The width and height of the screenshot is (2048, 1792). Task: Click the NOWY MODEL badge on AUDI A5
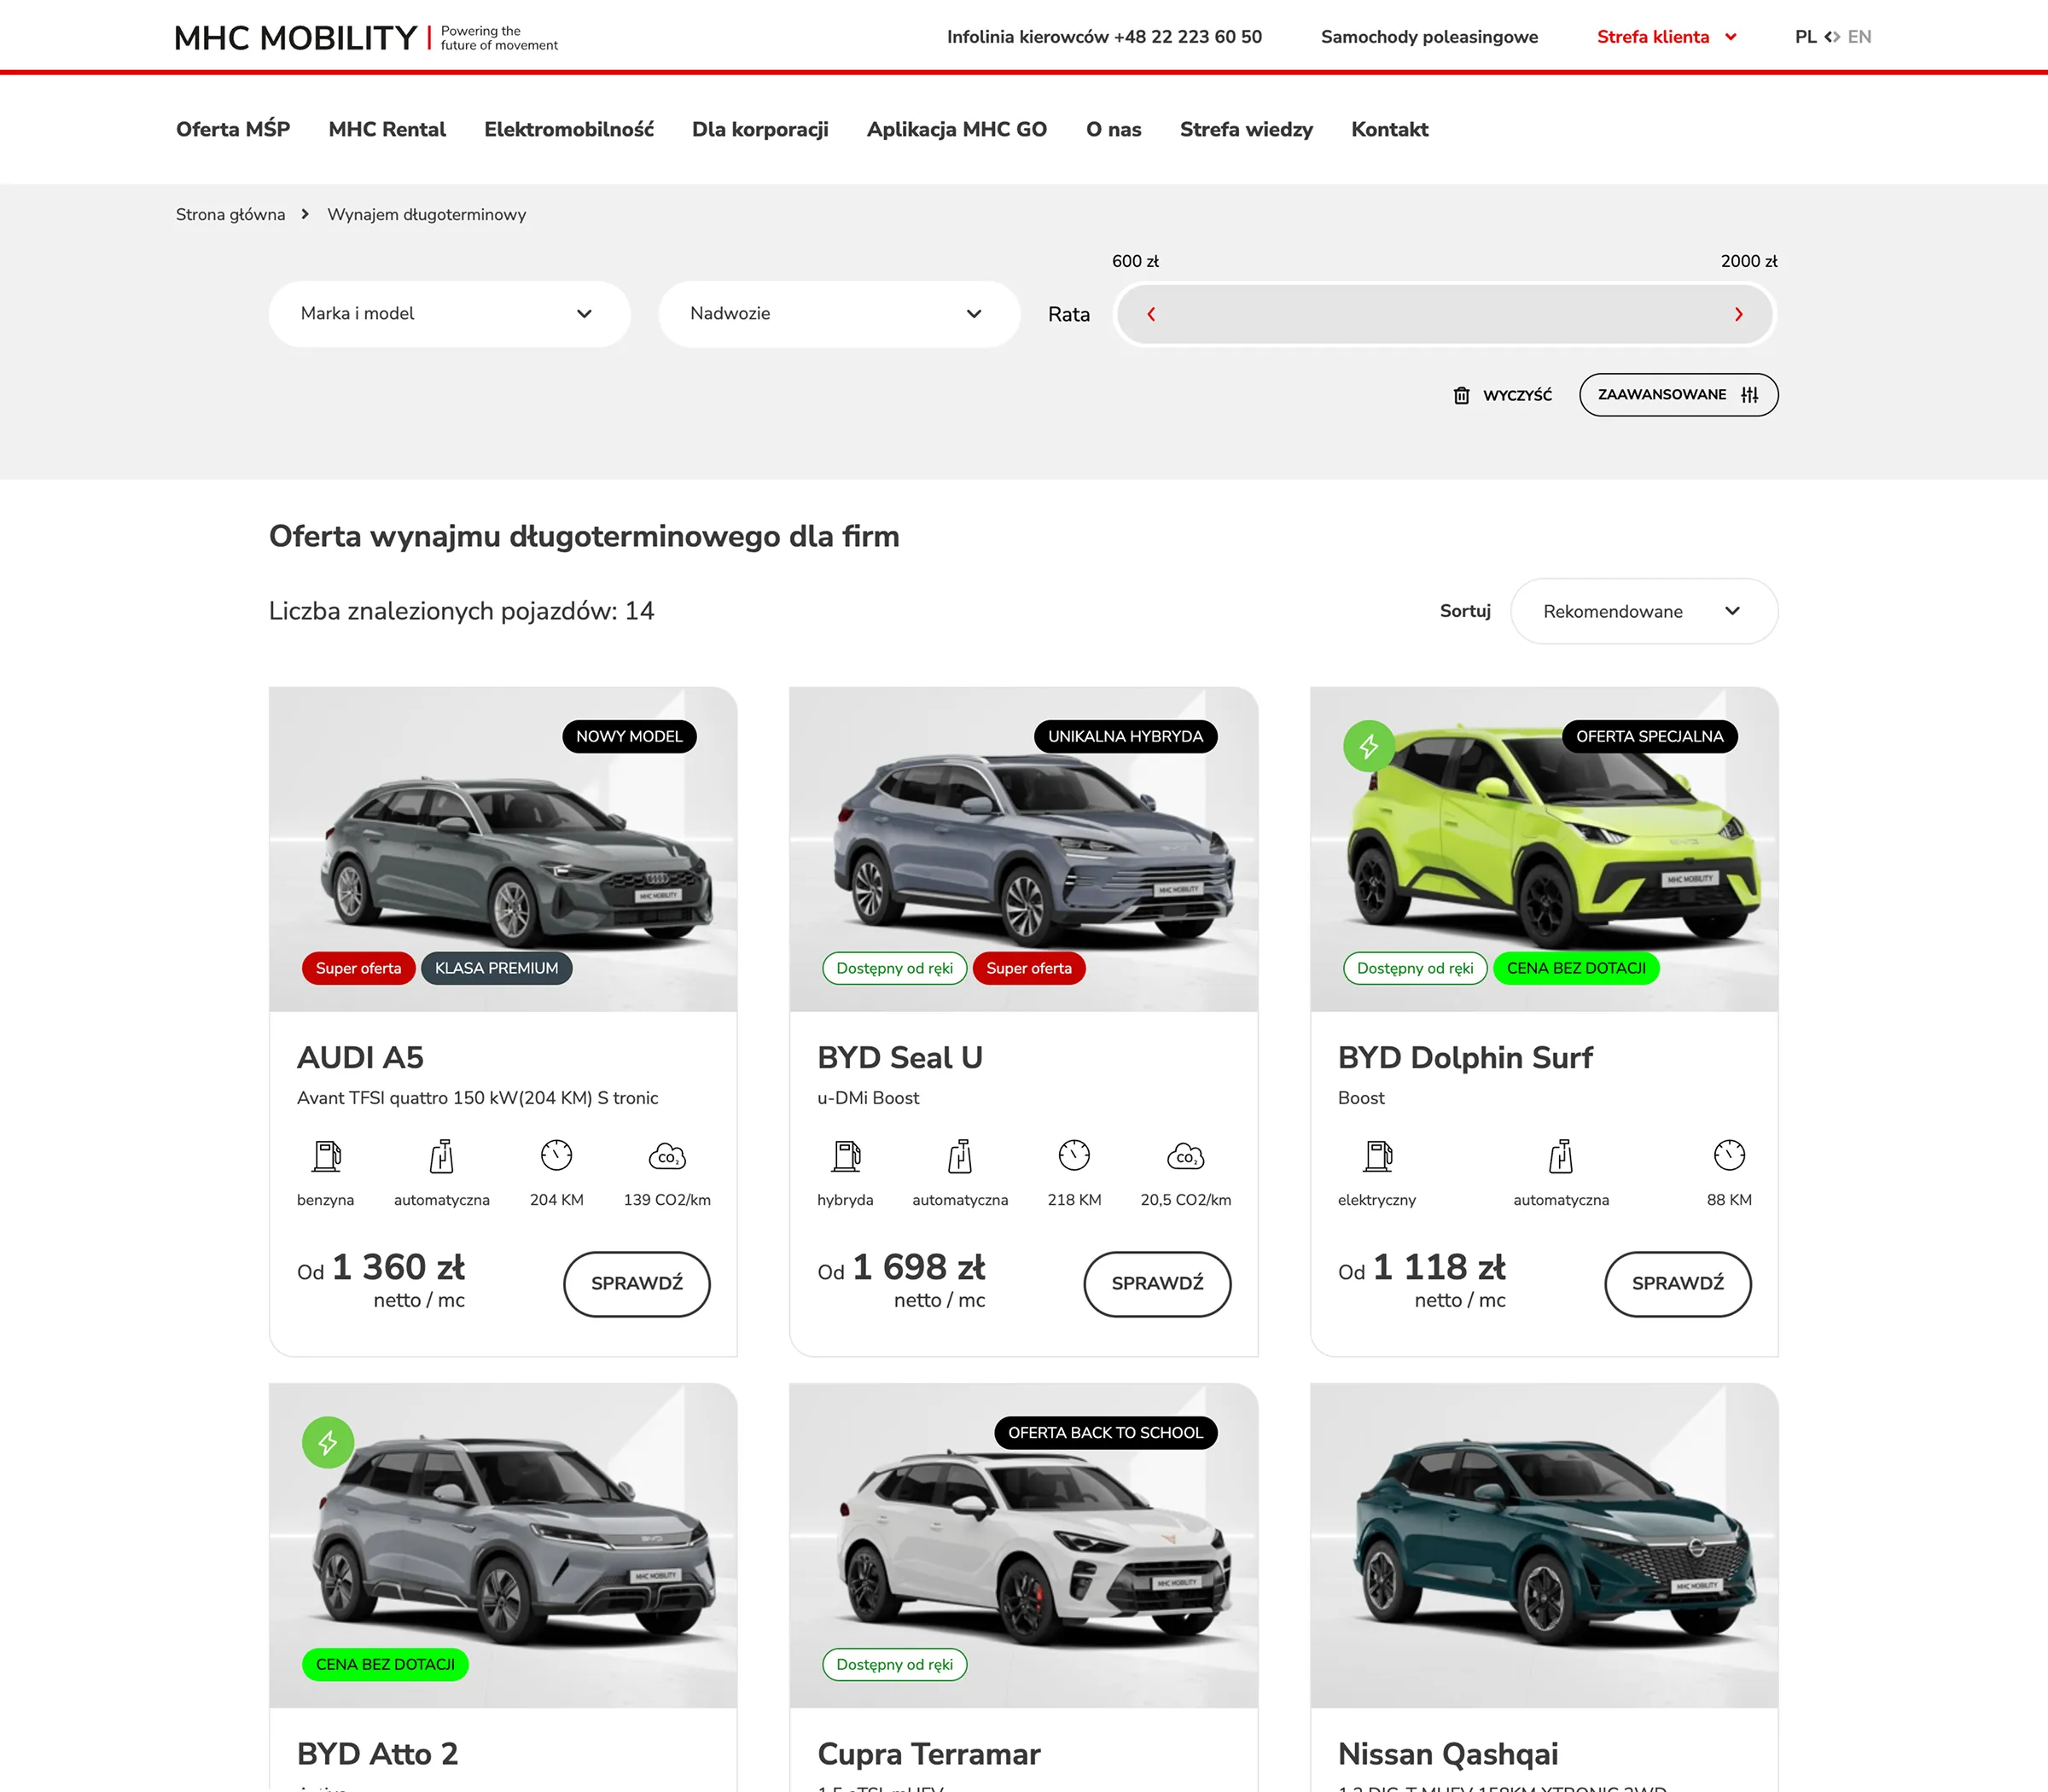(x=629, y=737)
